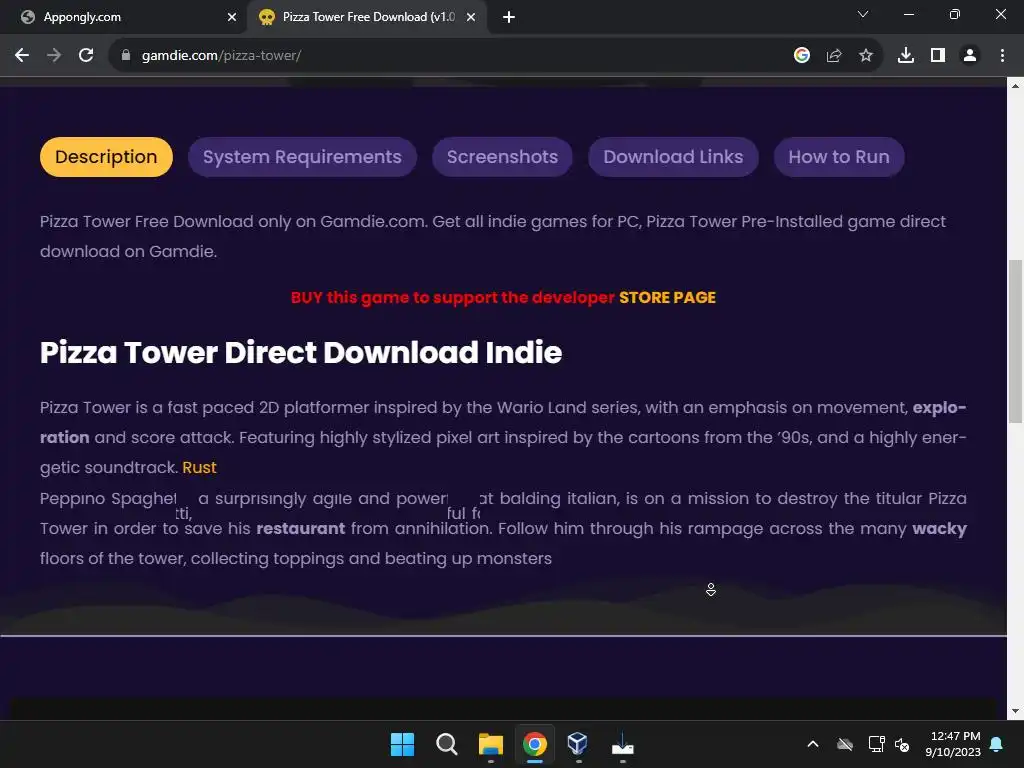Expand the tab search dropdown
This screenshot has height=768, width=1024.
pyautogui.click(x=863, y=14)
